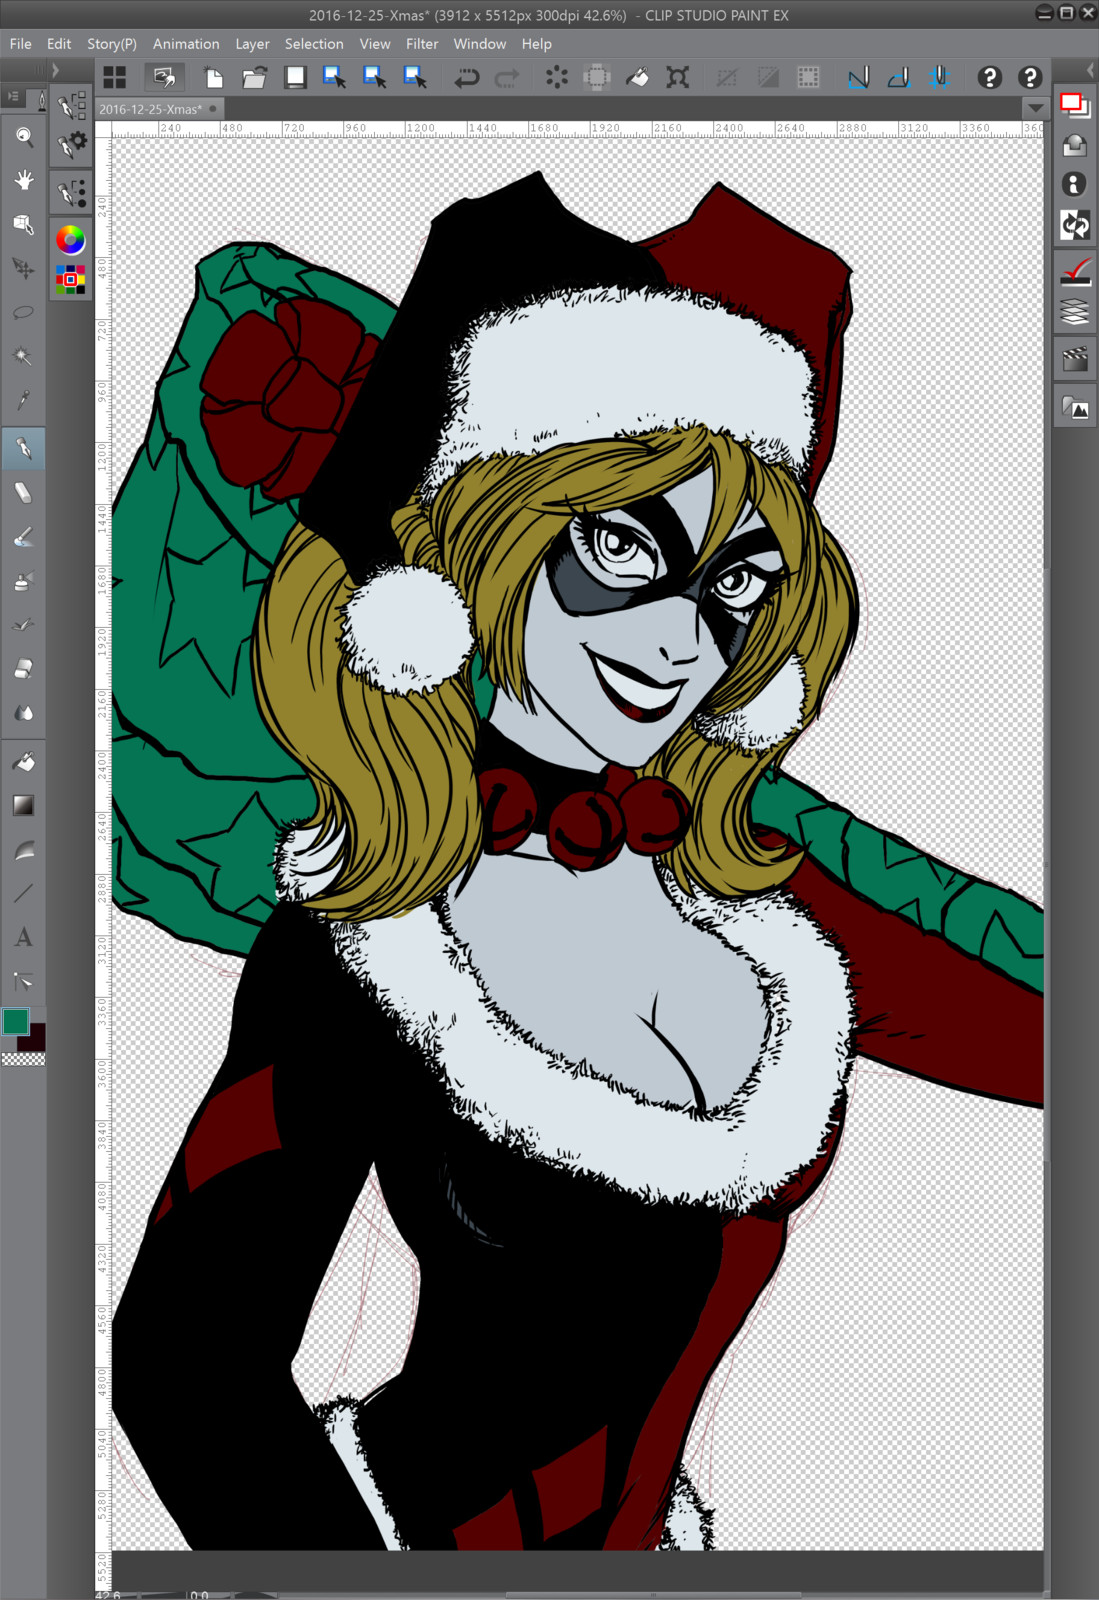
Task: Open the Quick Access palette icon
Action: (x=1075, y=104)
